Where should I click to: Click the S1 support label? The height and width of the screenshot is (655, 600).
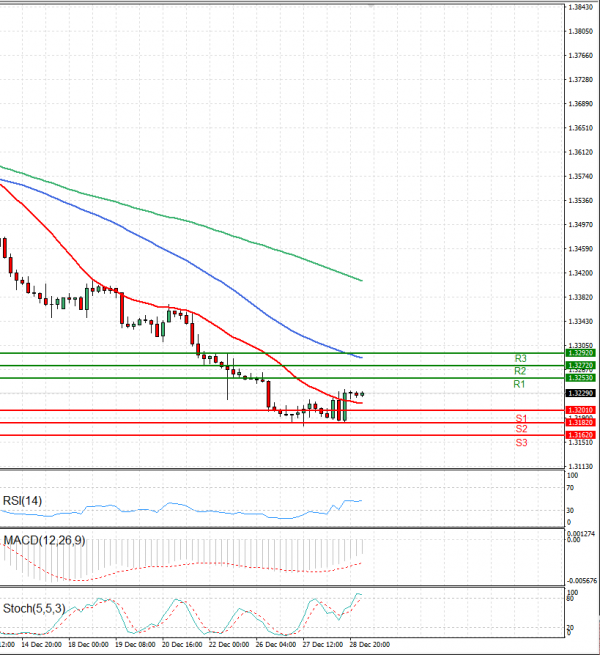click(x=521, y=418)
